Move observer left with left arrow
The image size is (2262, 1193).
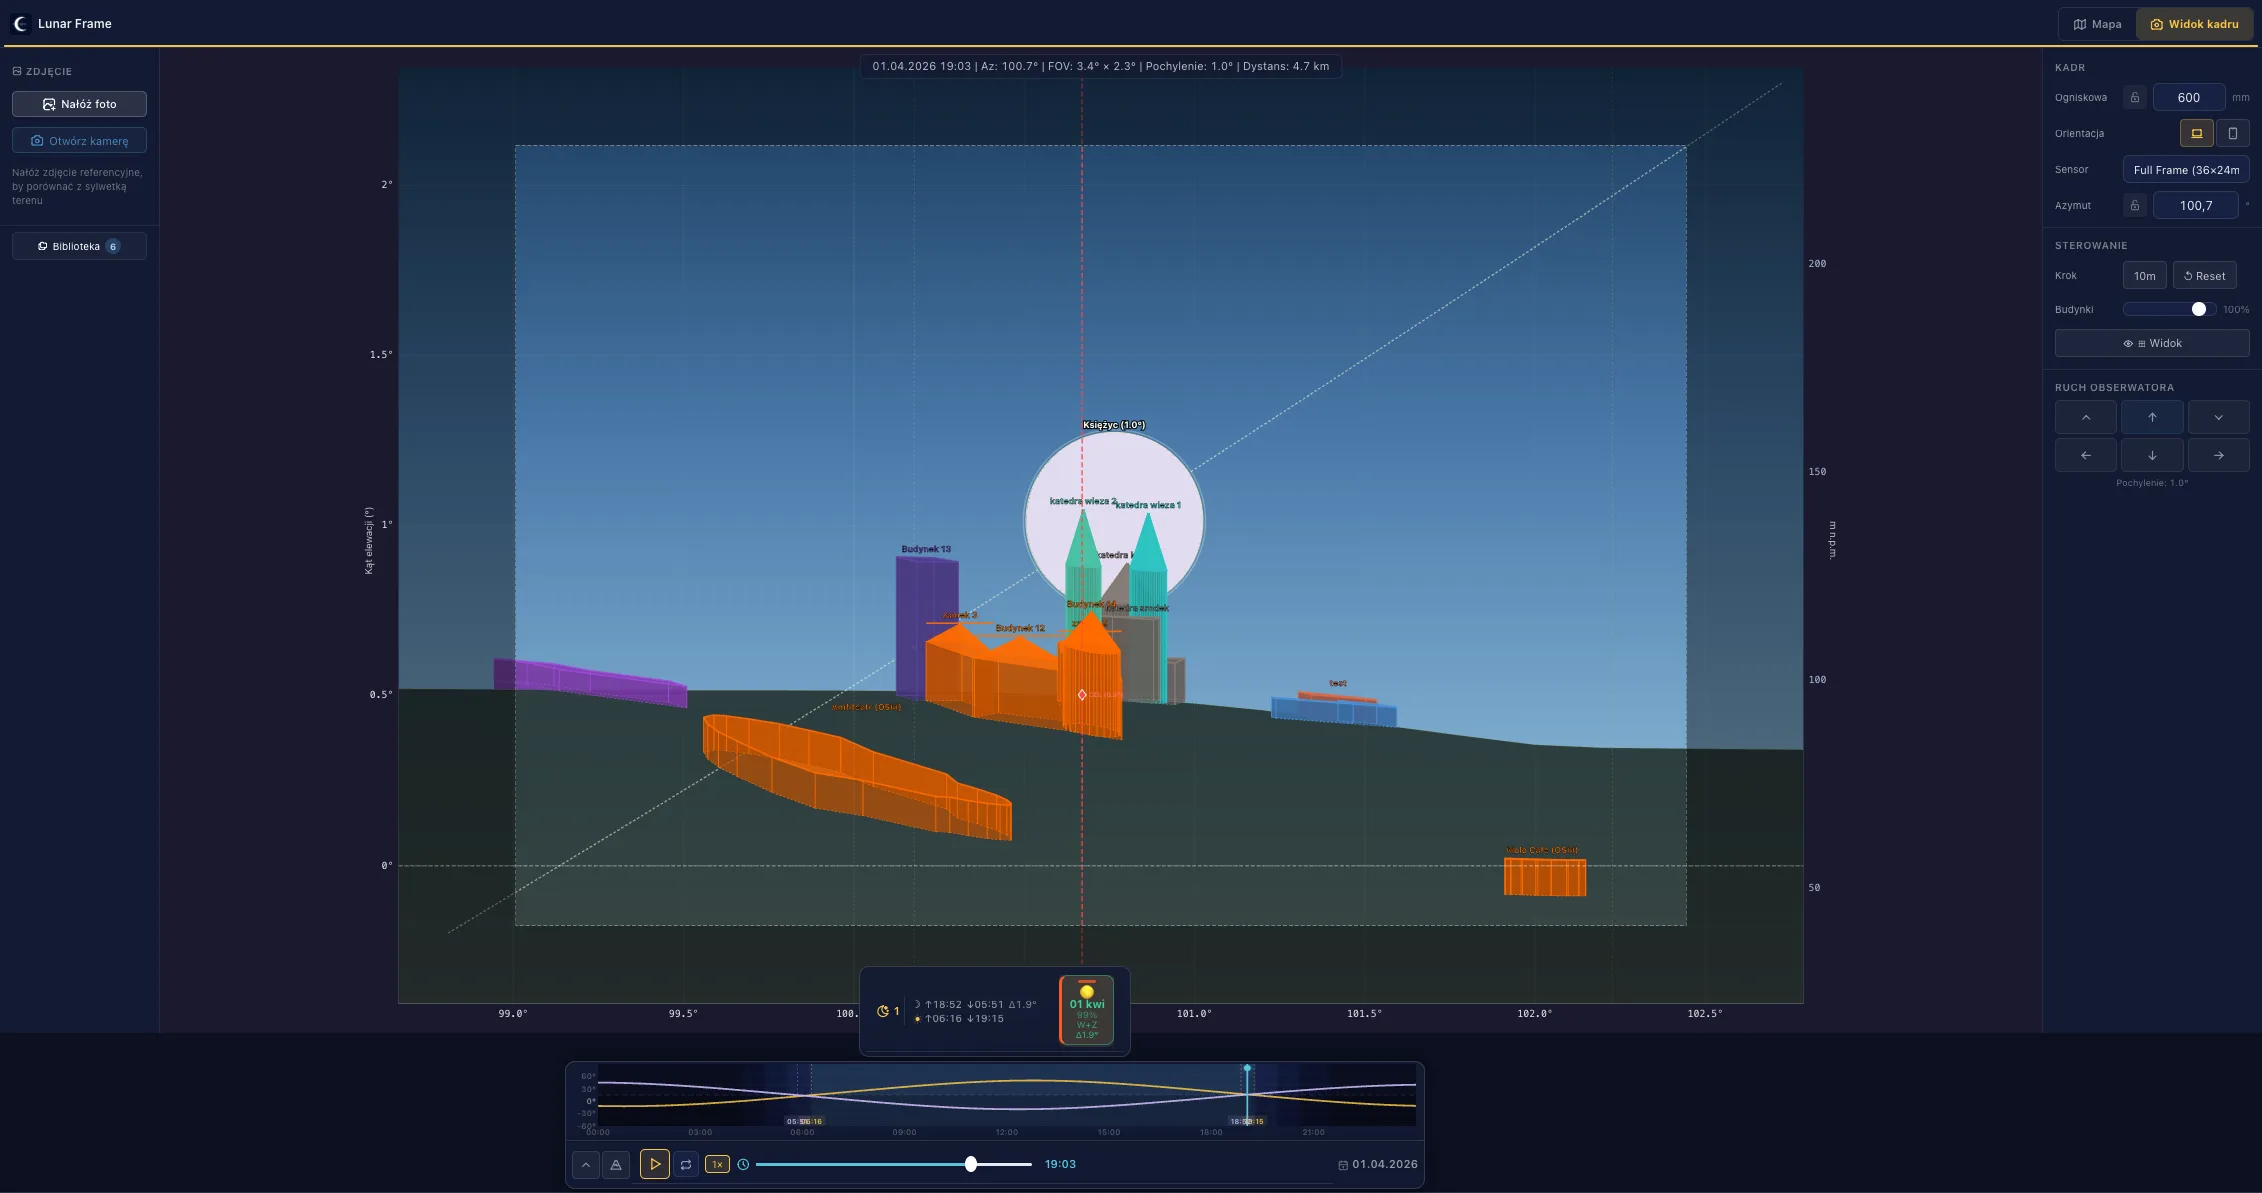pos(2085,455)
